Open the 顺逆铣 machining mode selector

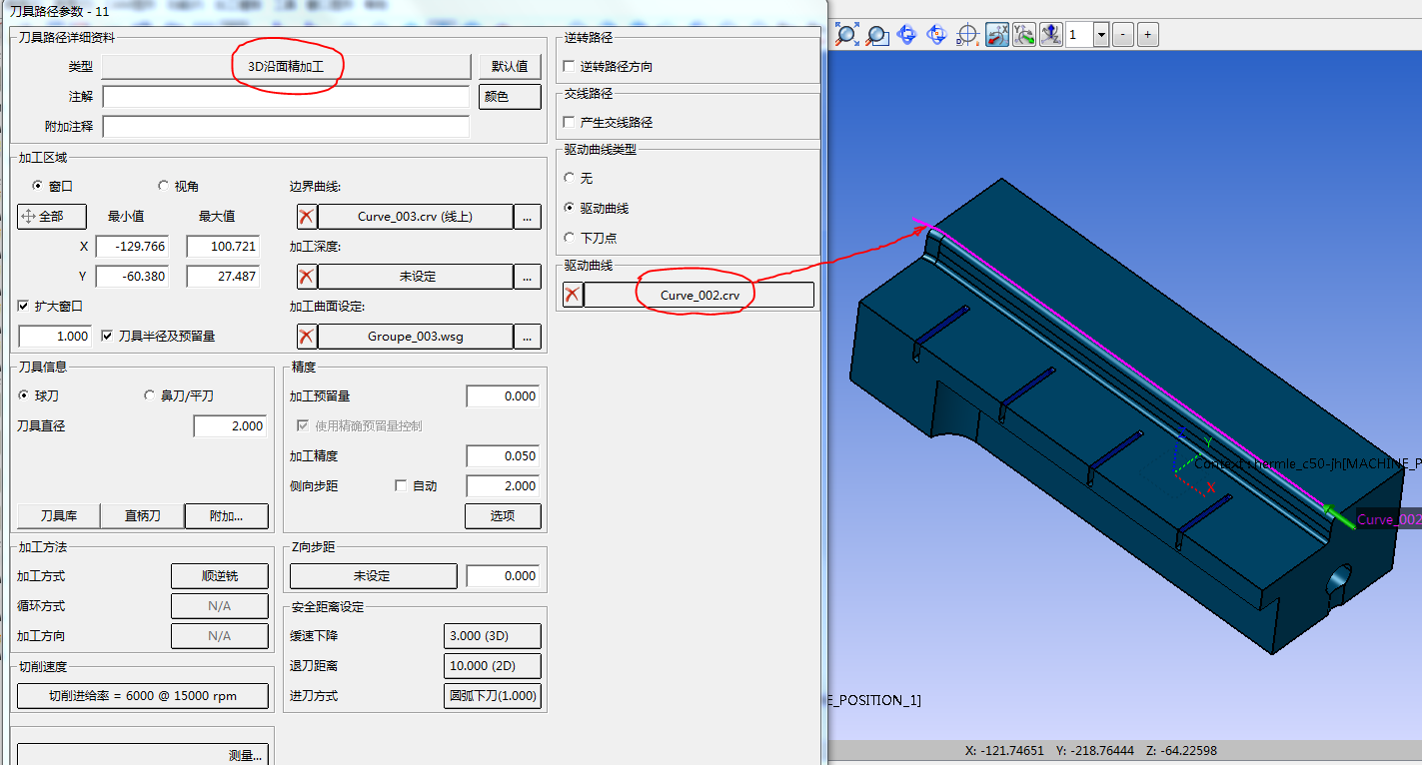[219, 576]
